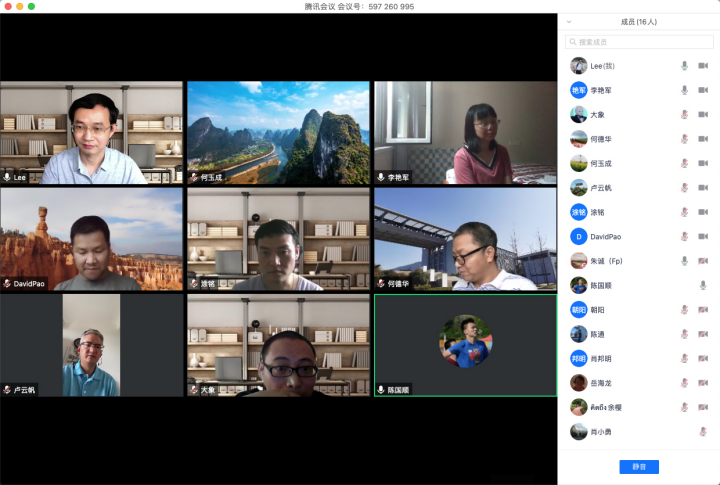This screenshot has width=720, height=485.
Task: Click the camera icon beside DavidPao
Action: [703, 237]
